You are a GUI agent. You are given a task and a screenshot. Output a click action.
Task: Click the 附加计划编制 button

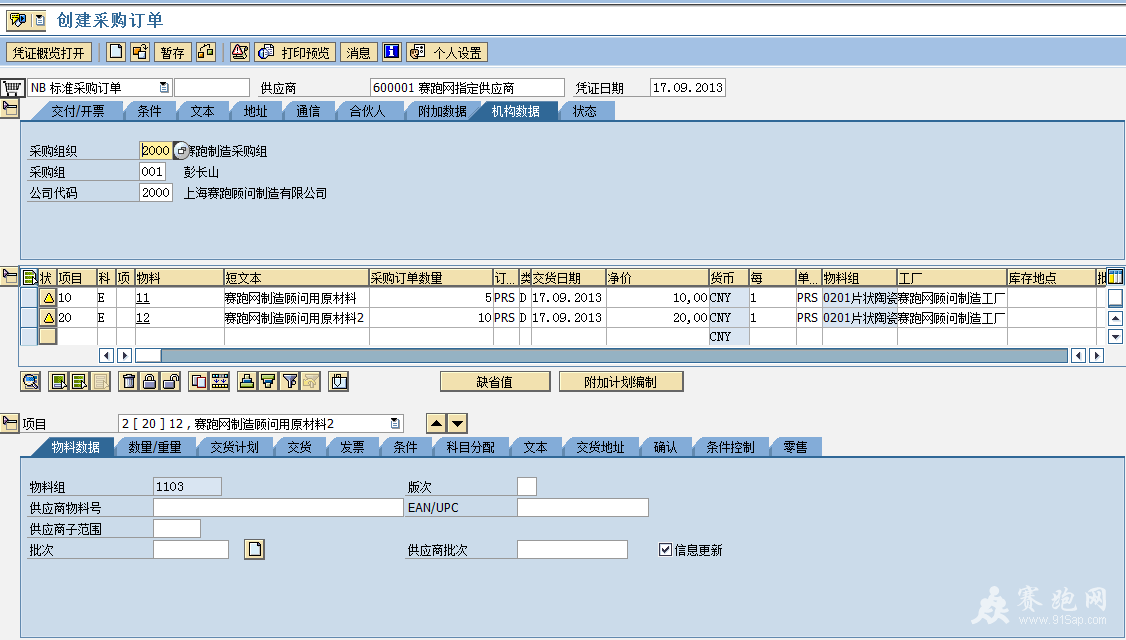click(x=620, y=381)
